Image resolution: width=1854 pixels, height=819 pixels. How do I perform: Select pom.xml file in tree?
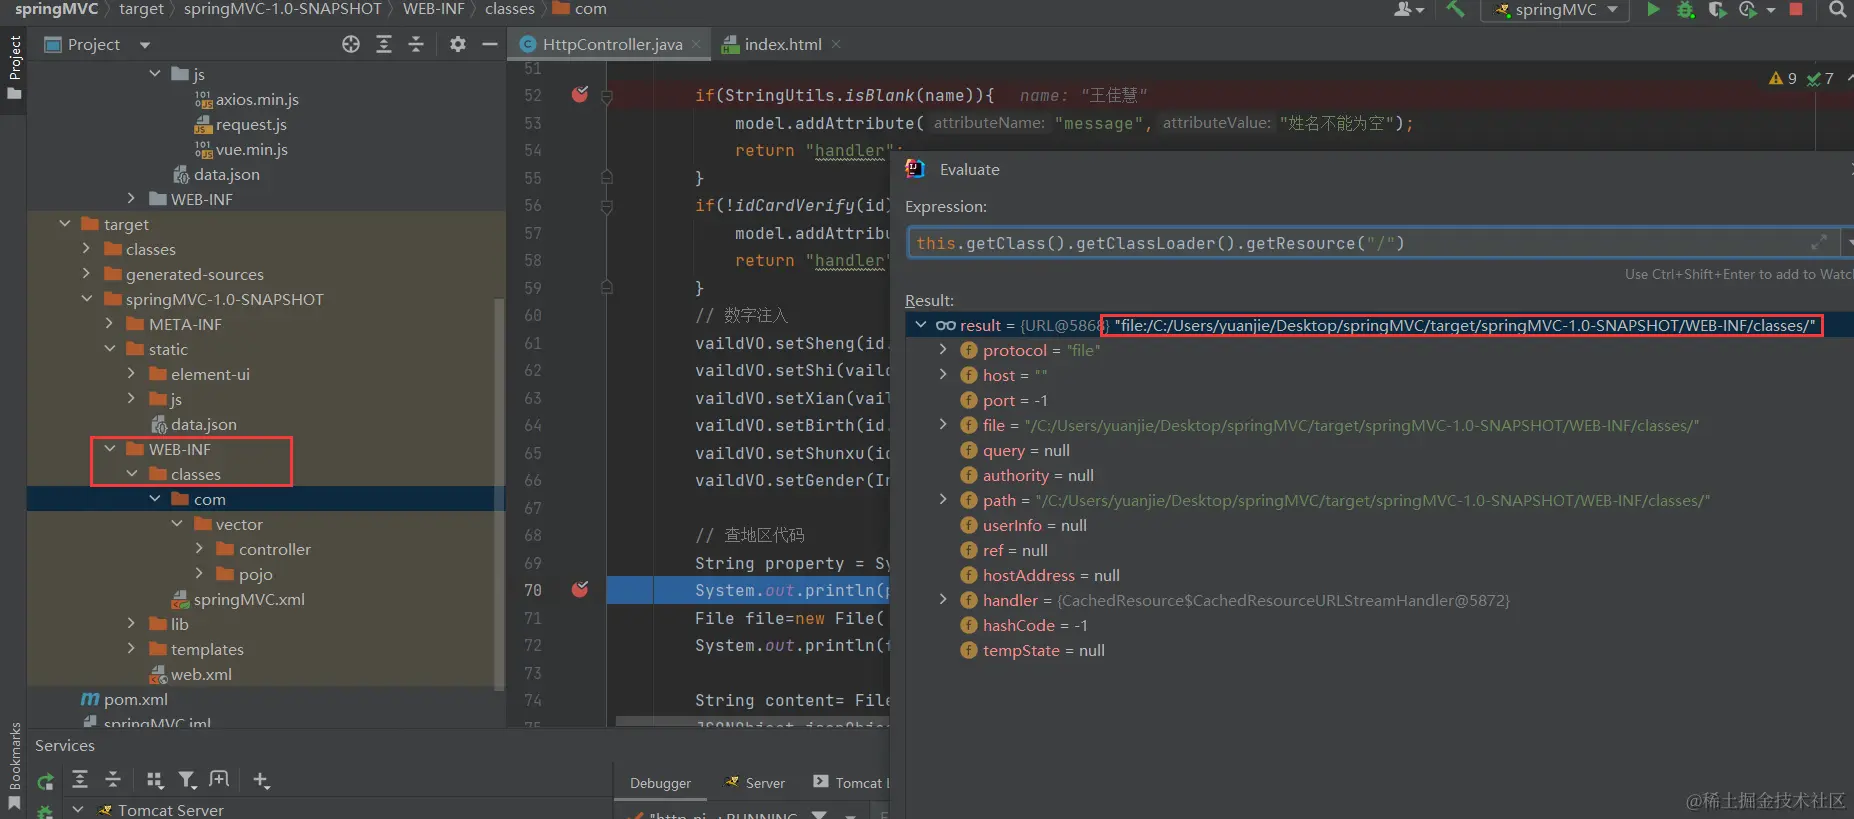124,699
